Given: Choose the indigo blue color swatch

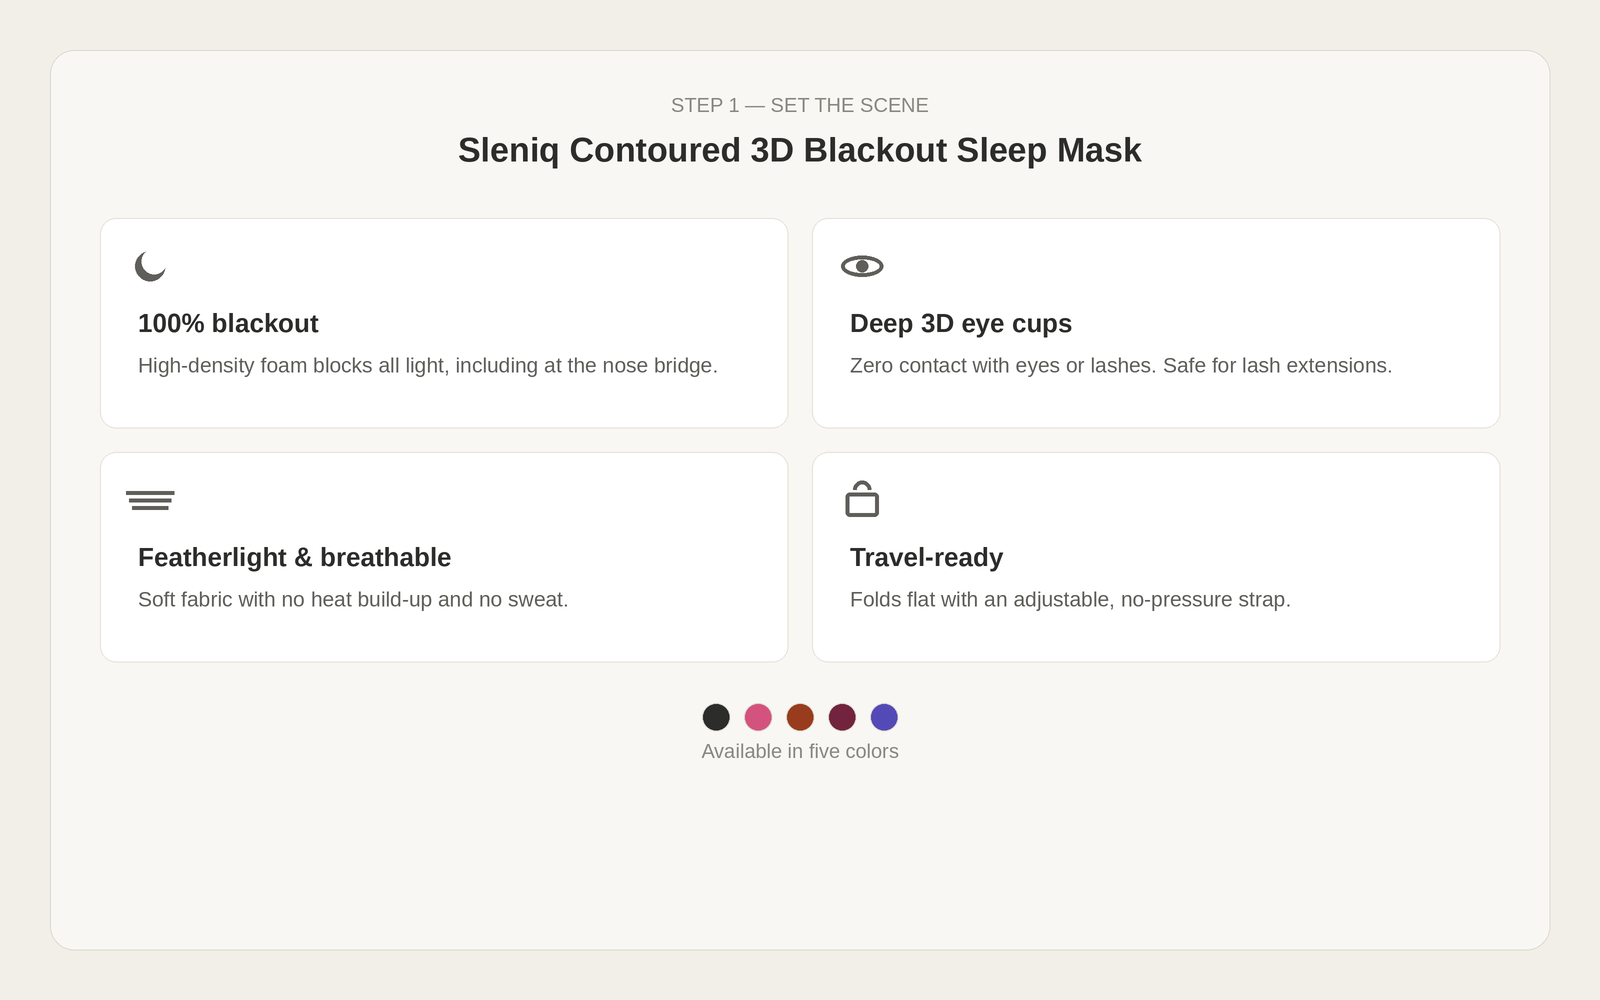Looking at the screenshot, I should coord(884,717).
